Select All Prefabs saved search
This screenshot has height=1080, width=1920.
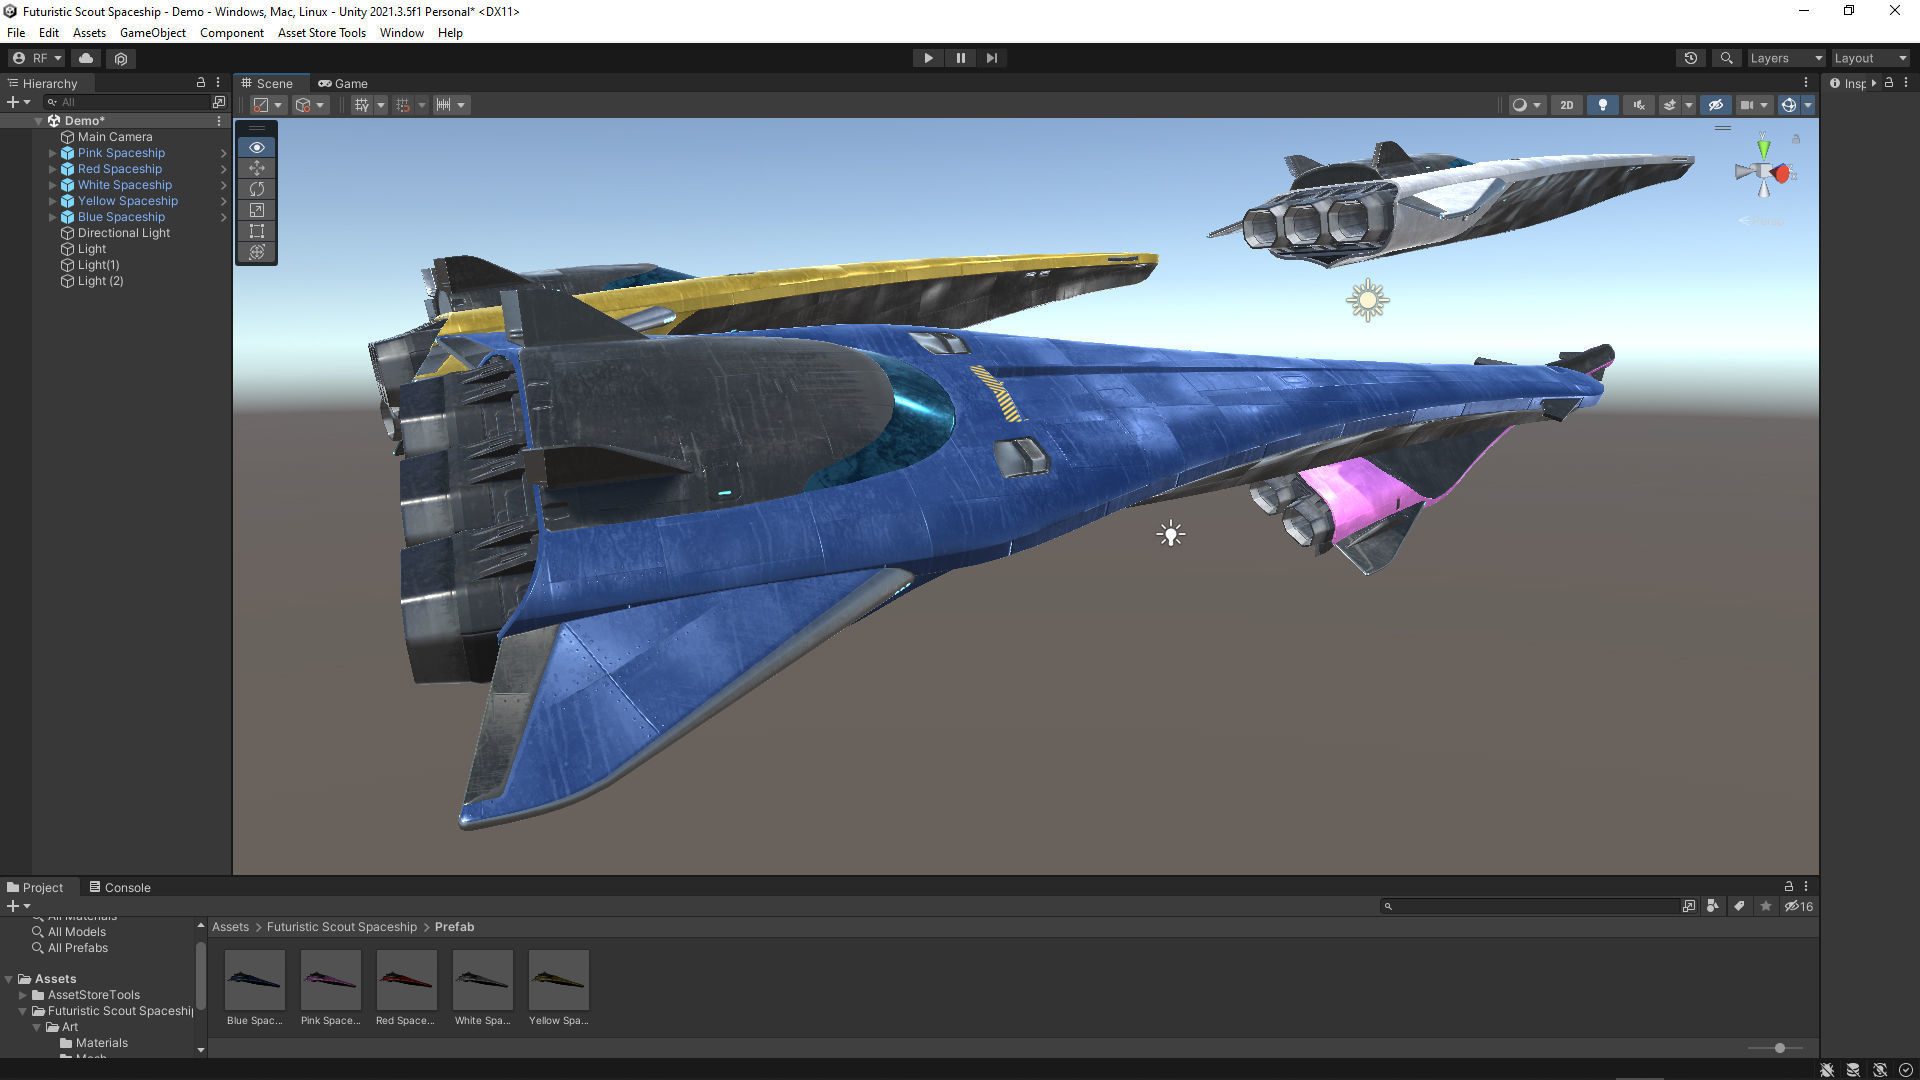click(x=78, y=948)
